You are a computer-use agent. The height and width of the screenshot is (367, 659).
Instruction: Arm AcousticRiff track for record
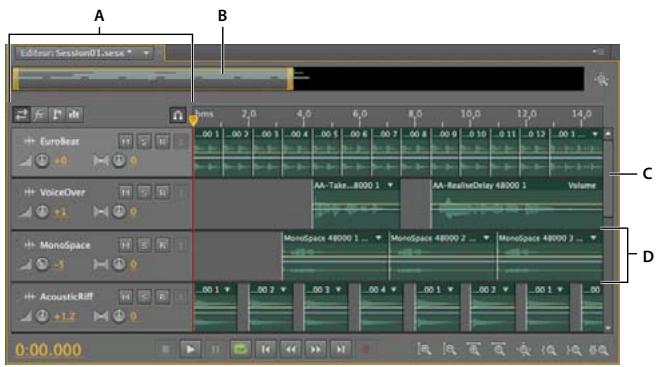point(162,297)
